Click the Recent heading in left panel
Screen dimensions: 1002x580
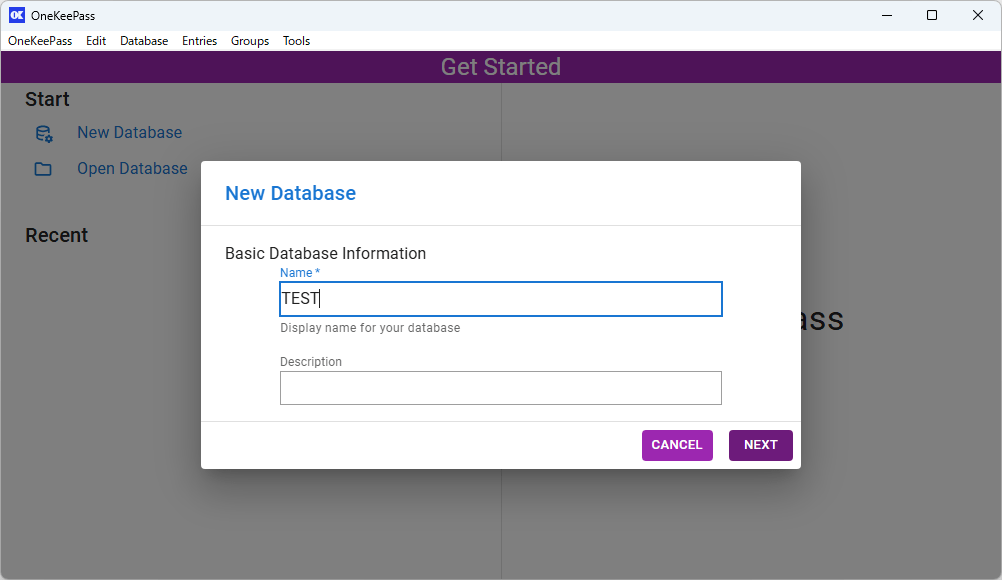click(x=56, y=235)
